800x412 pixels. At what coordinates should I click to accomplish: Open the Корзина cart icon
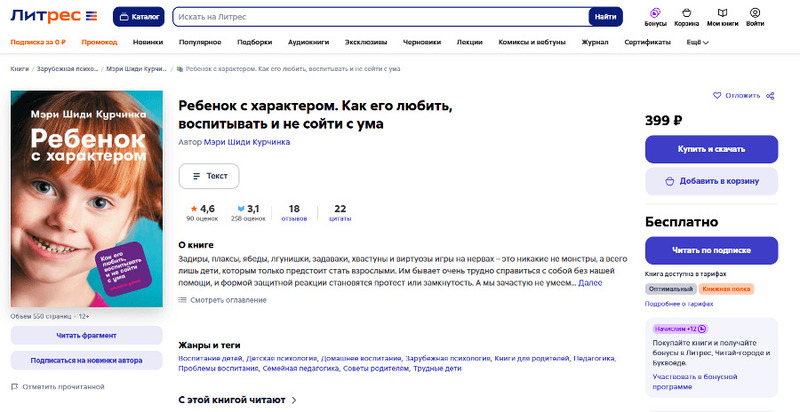[687, 17]
